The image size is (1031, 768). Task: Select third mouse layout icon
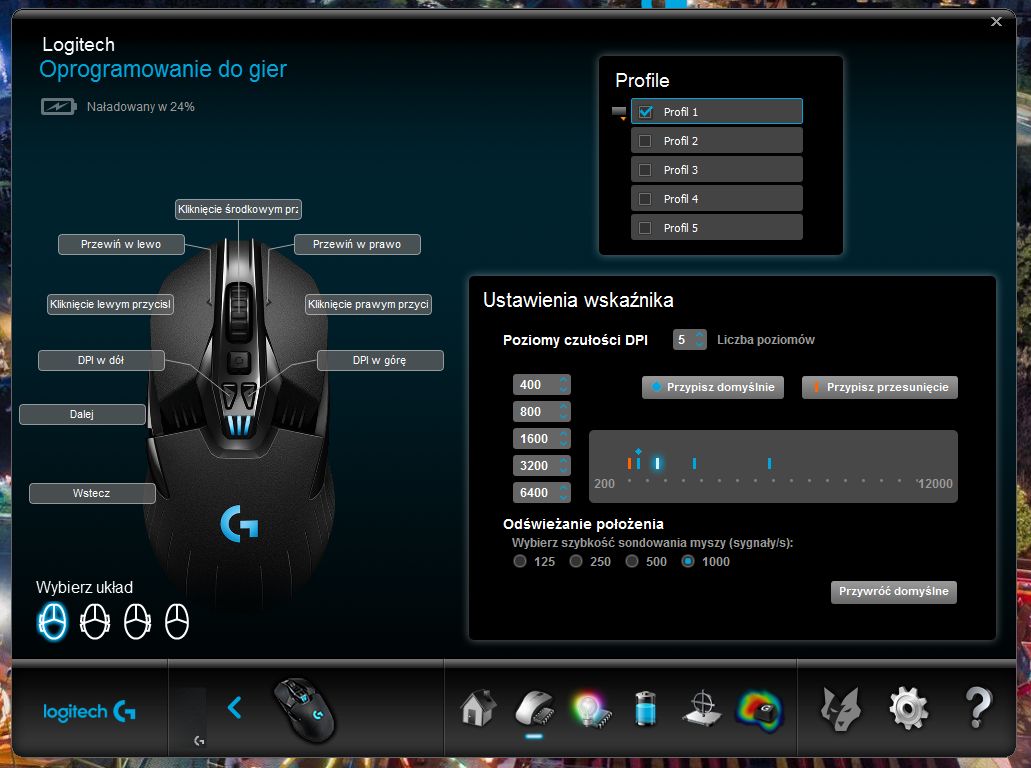point(137,621)
